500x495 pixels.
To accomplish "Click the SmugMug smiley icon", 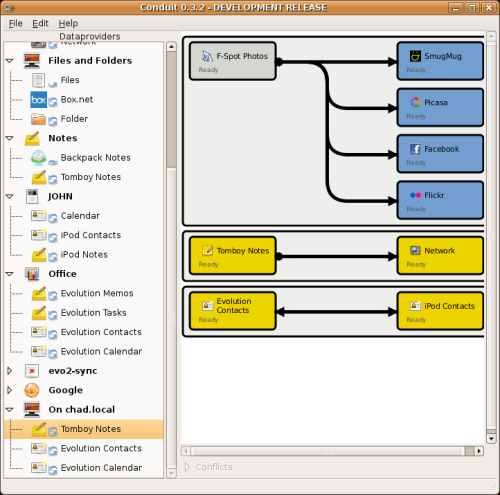I will [415, 56].
